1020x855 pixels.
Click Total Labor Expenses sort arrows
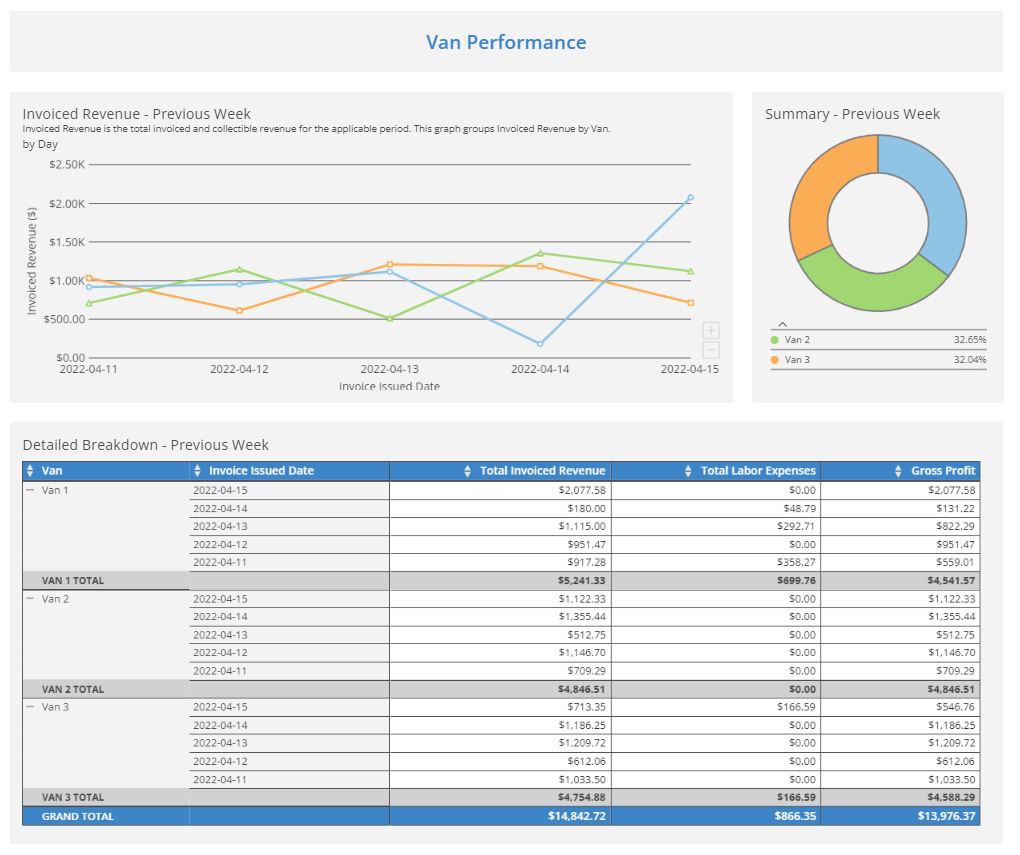click(688, 471)
